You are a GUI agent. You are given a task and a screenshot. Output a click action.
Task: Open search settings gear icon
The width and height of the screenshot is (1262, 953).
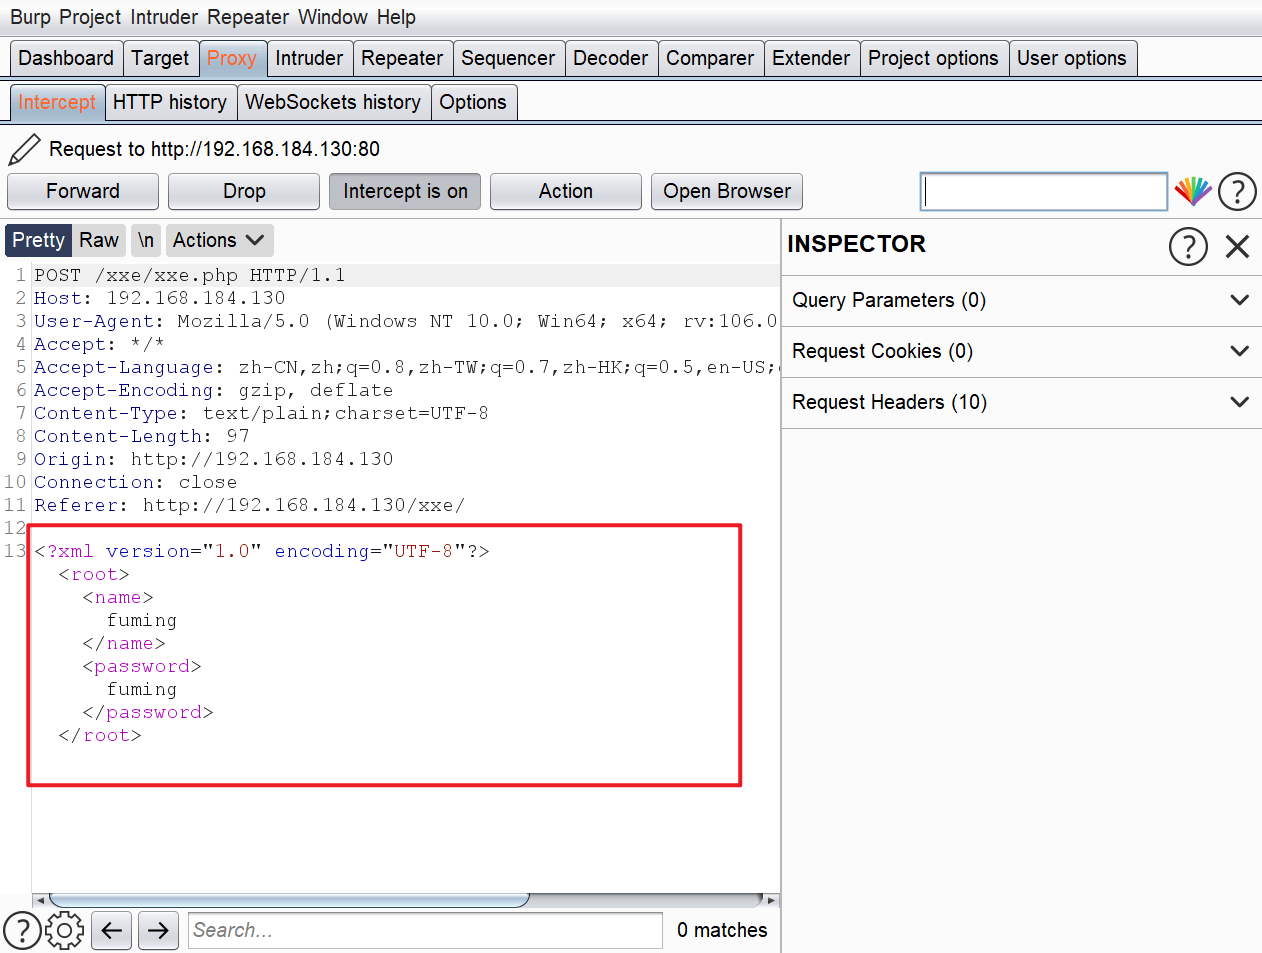tap(65, 930)
